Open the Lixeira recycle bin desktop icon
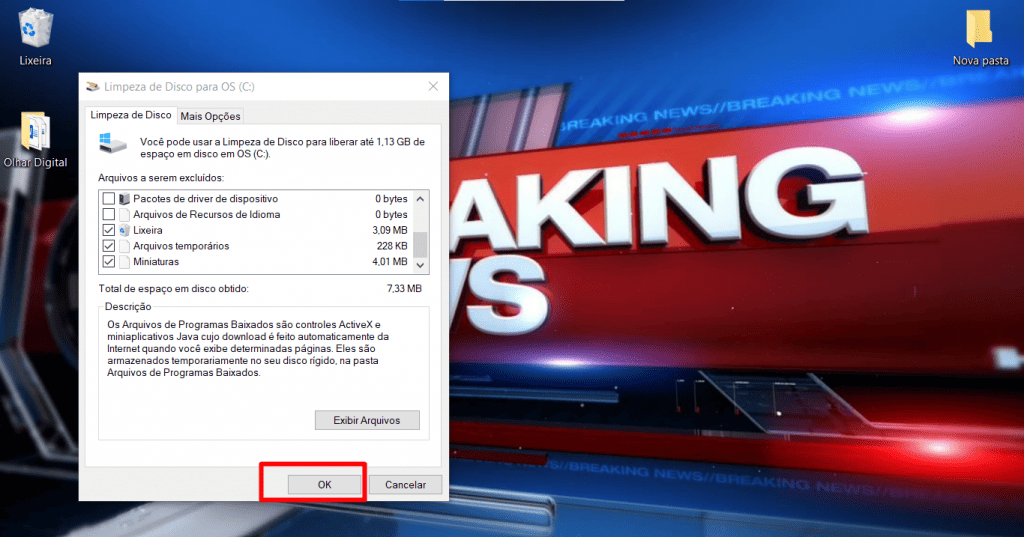This screenshot has width=1024, height=537. click(x=35, y=28)
